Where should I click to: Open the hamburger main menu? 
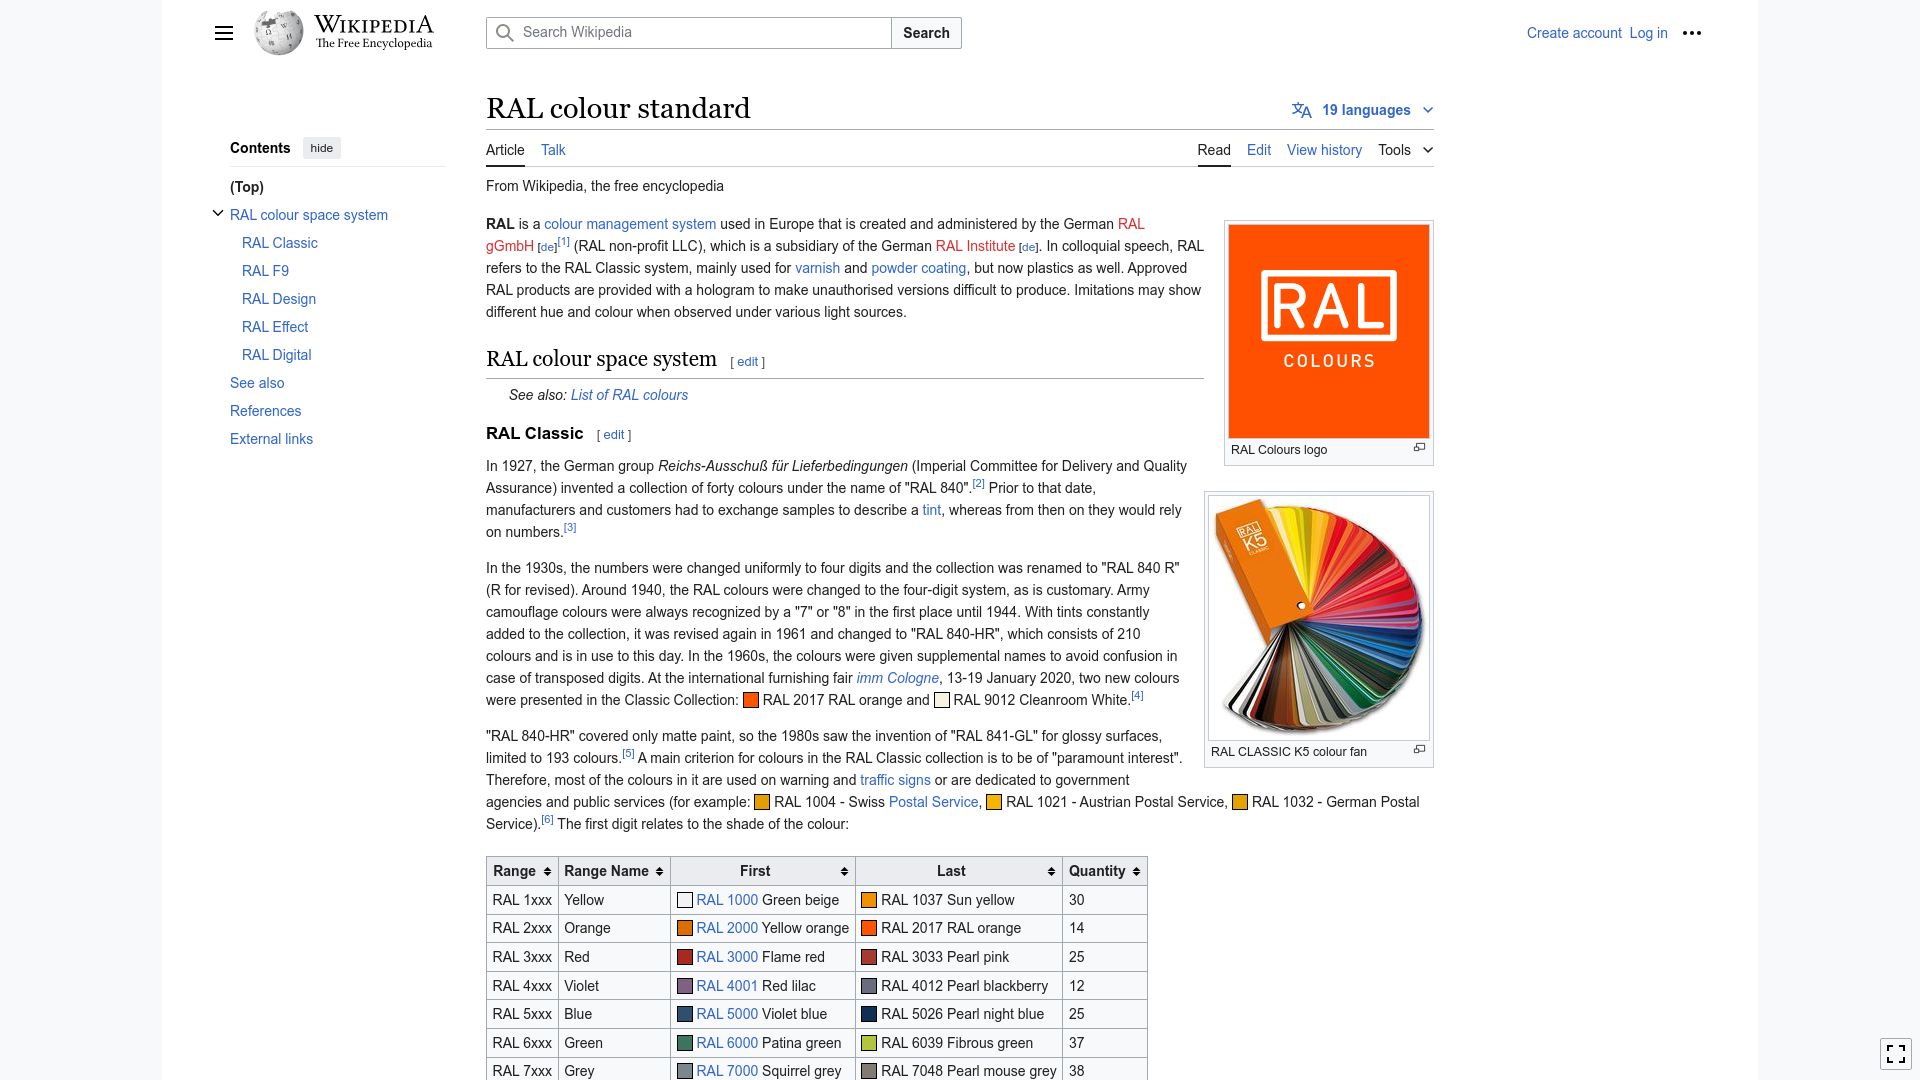tap(224, 33)
